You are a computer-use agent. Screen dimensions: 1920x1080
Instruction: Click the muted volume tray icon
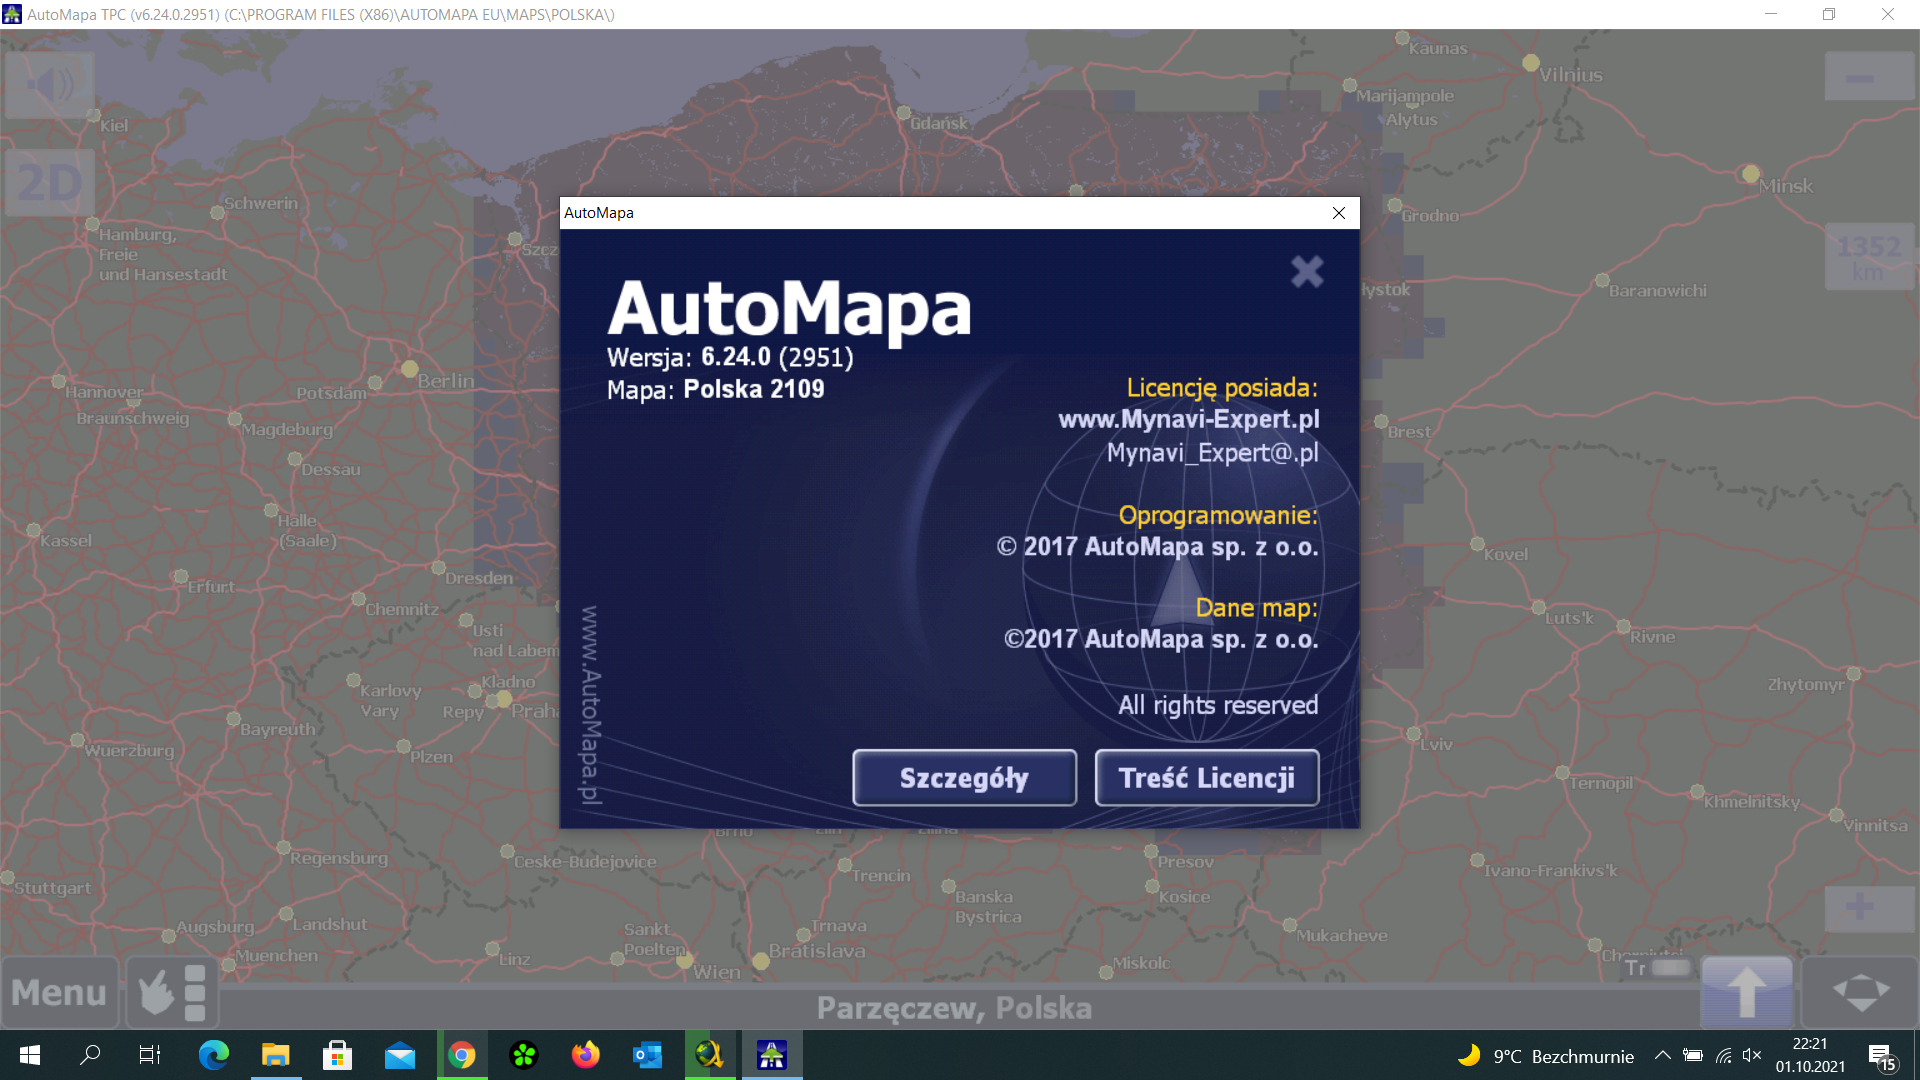(1752, 1055)
